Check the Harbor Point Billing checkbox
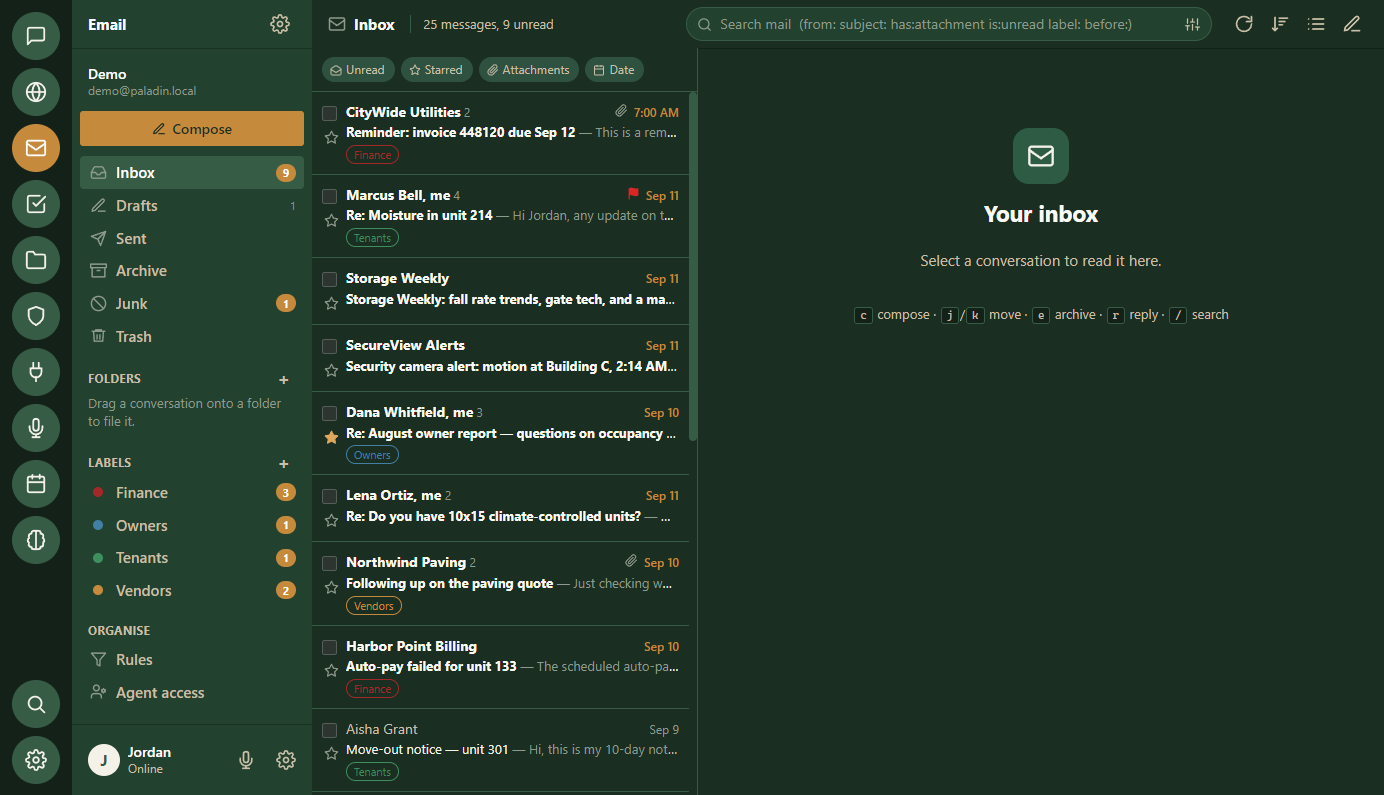 [x=329, y=647]
